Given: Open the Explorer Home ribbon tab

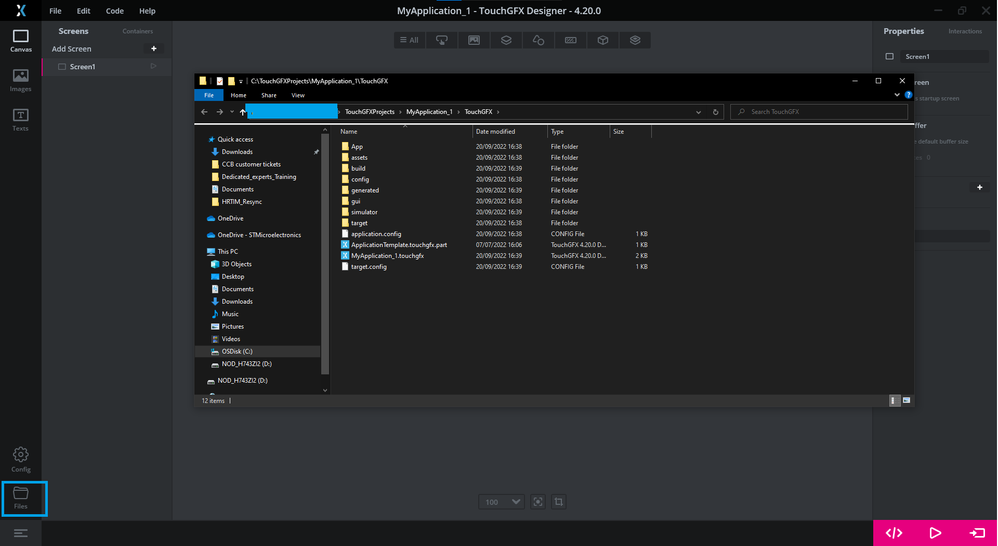Looking at the screenshot, I should [x=239, y=95].
